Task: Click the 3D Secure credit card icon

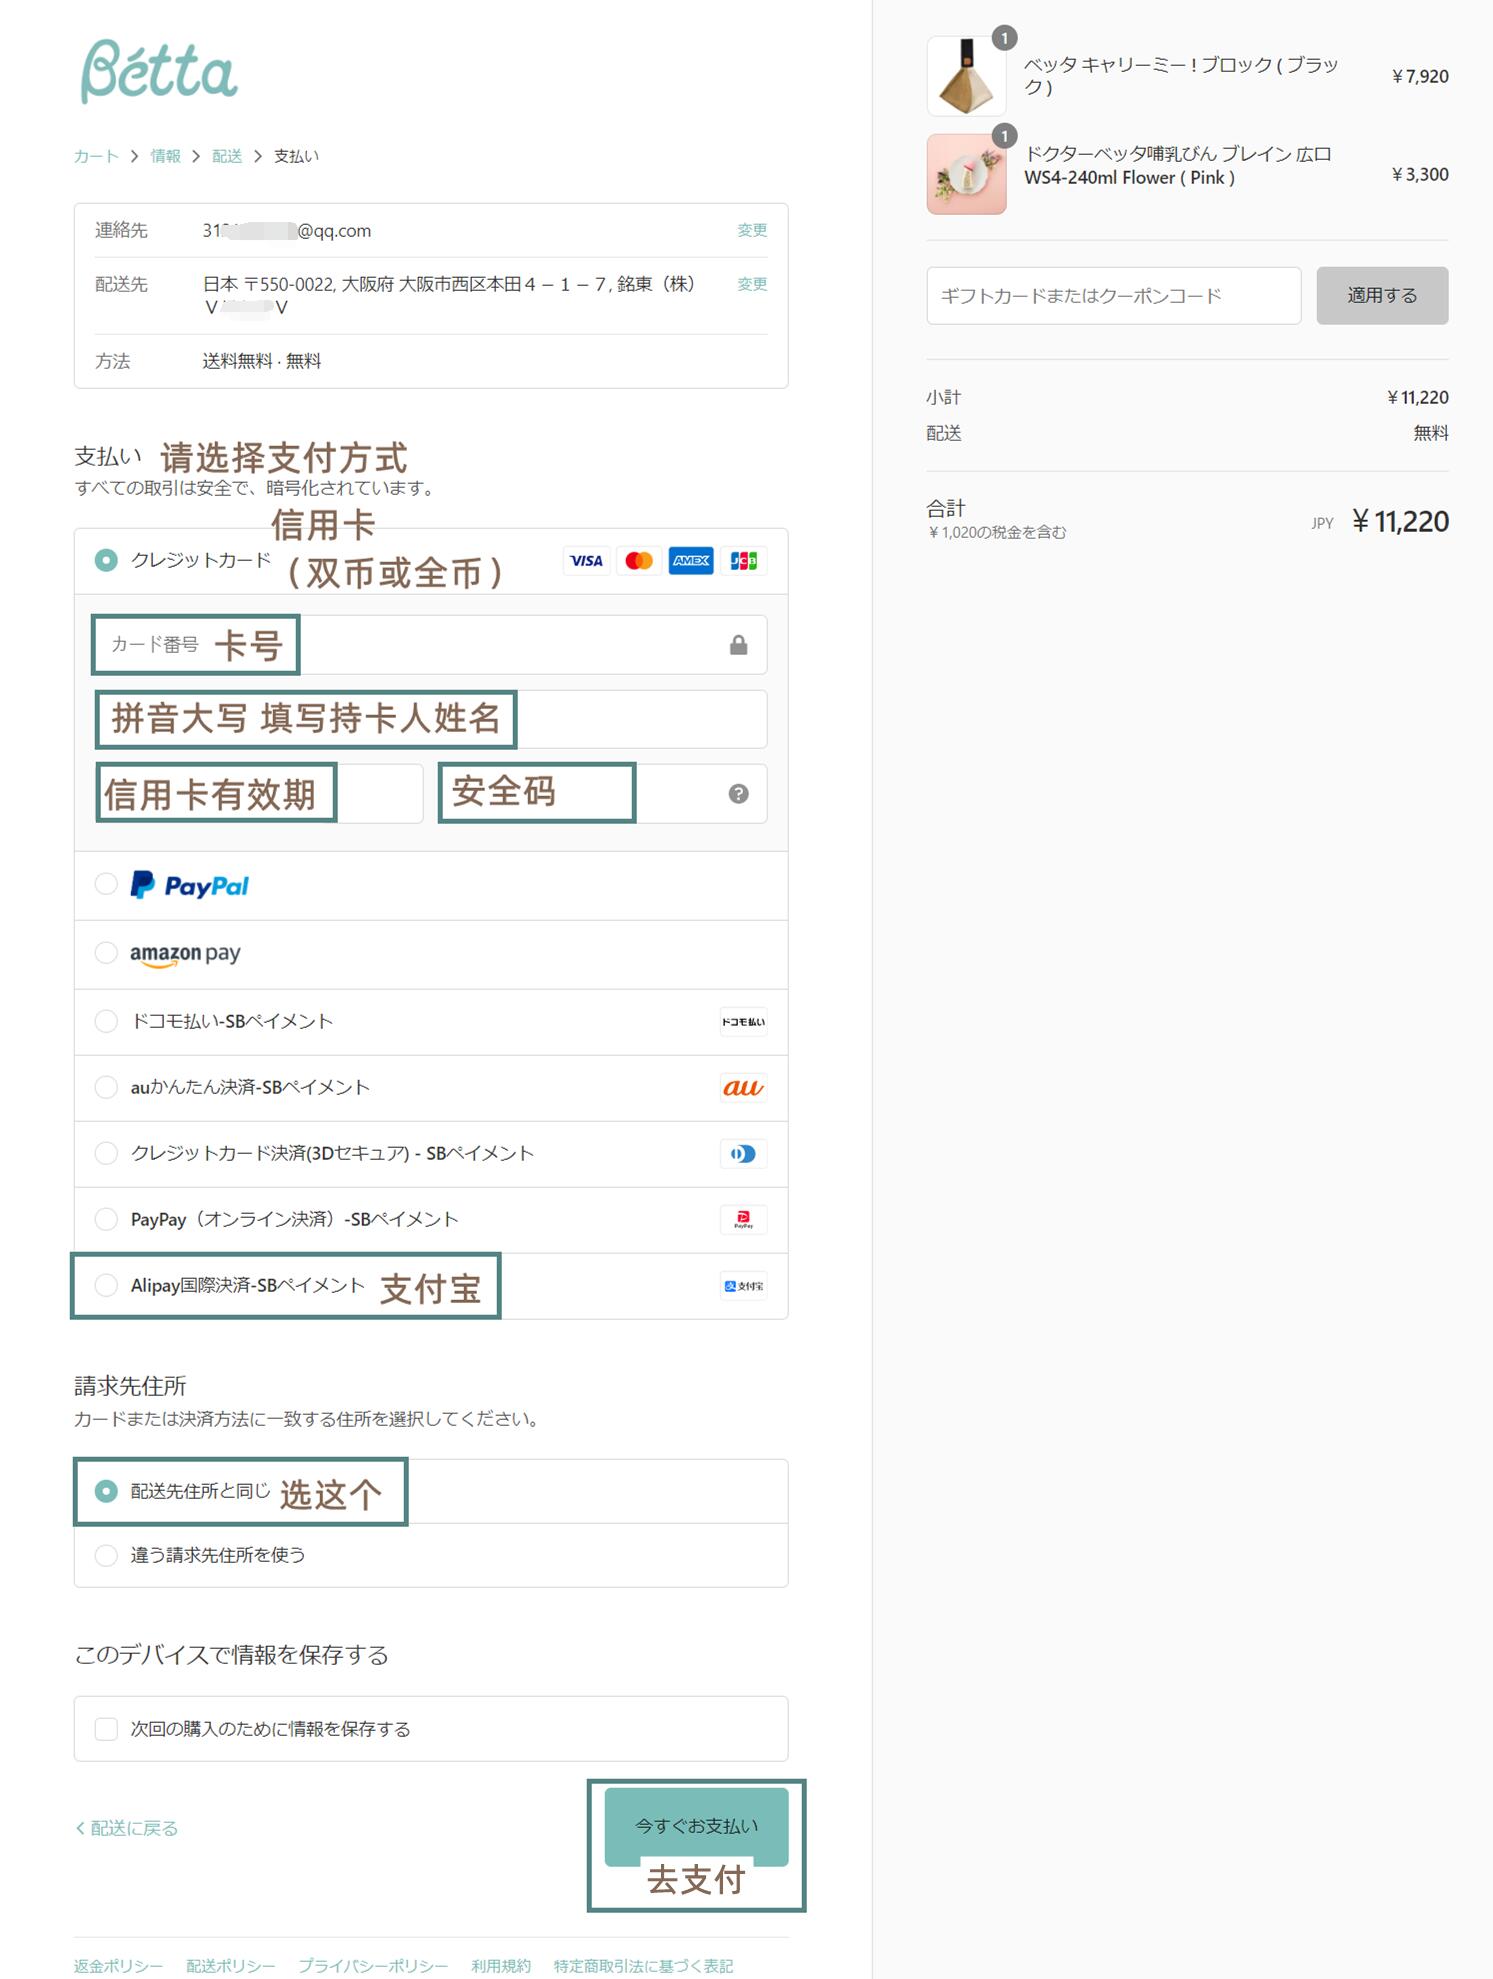Action: (x=743, y=1154)
